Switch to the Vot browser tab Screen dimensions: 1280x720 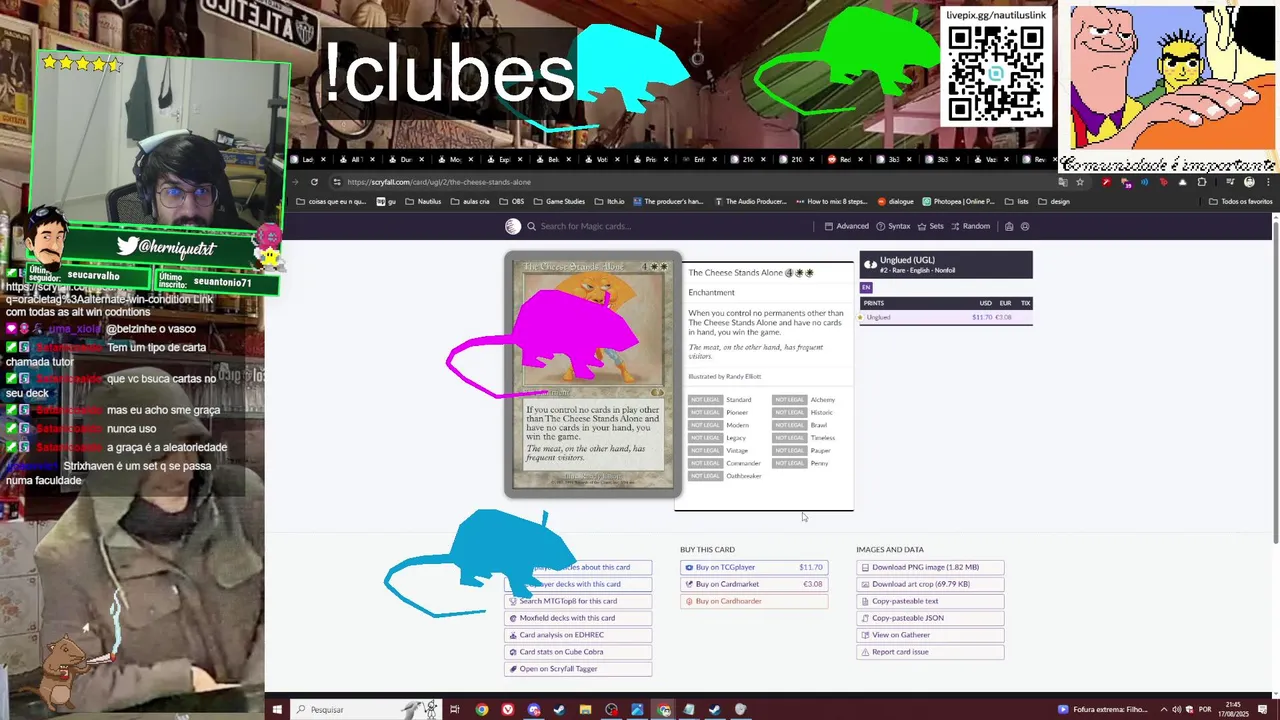(x=602, y=160)
